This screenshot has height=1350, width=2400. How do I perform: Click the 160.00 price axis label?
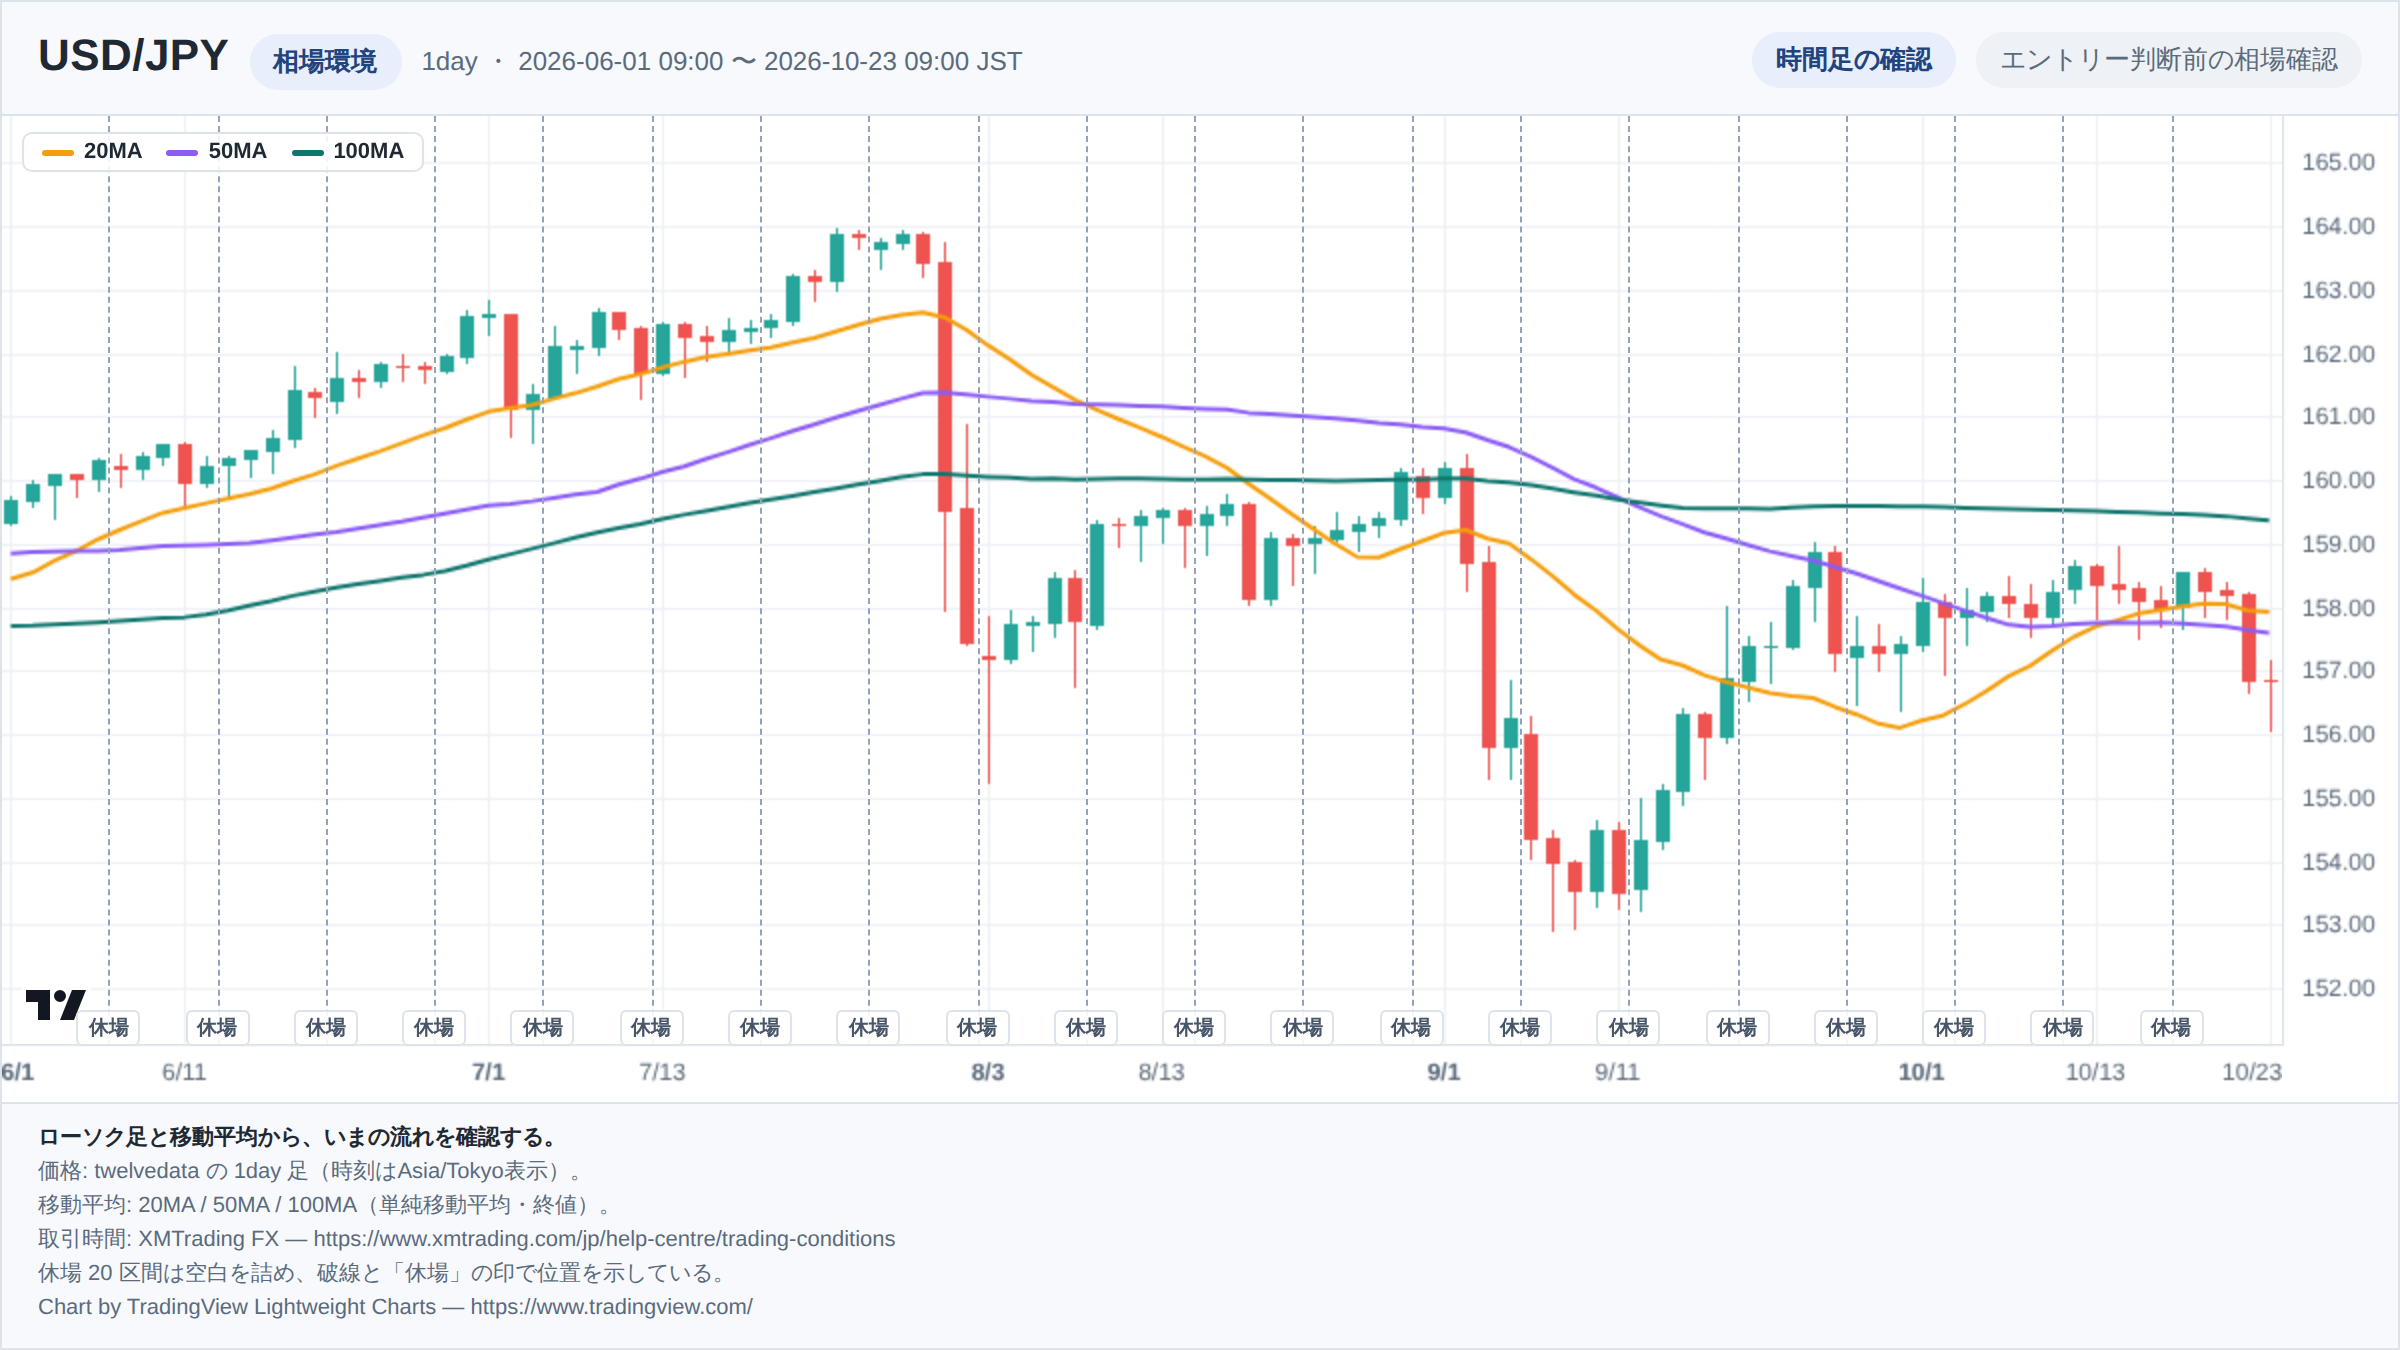(x=2338, y=480)
